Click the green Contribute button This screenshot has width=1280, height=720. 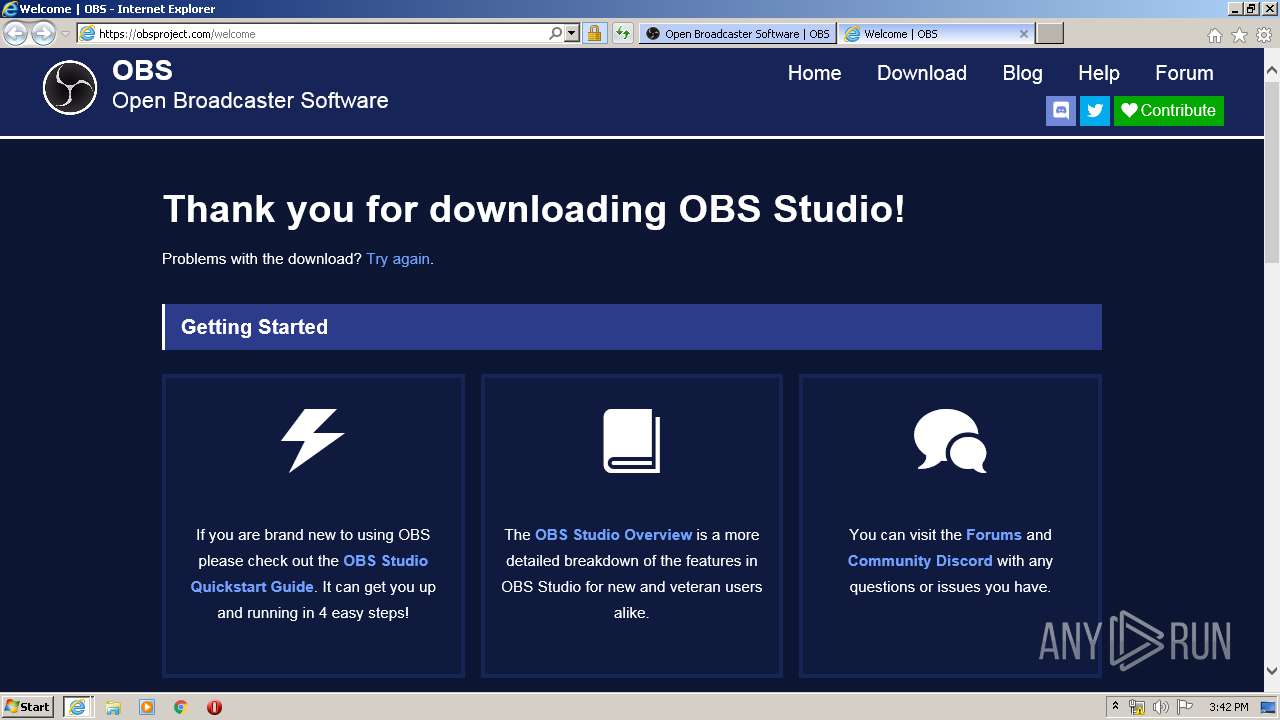tap(1169, 111)
